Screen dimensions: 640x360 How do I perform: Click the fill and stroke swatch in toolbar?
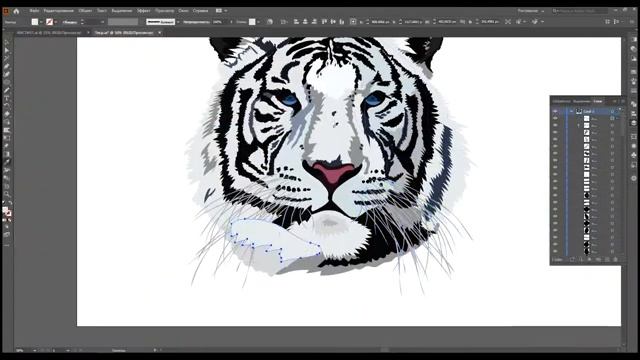(x=7, y=211)
